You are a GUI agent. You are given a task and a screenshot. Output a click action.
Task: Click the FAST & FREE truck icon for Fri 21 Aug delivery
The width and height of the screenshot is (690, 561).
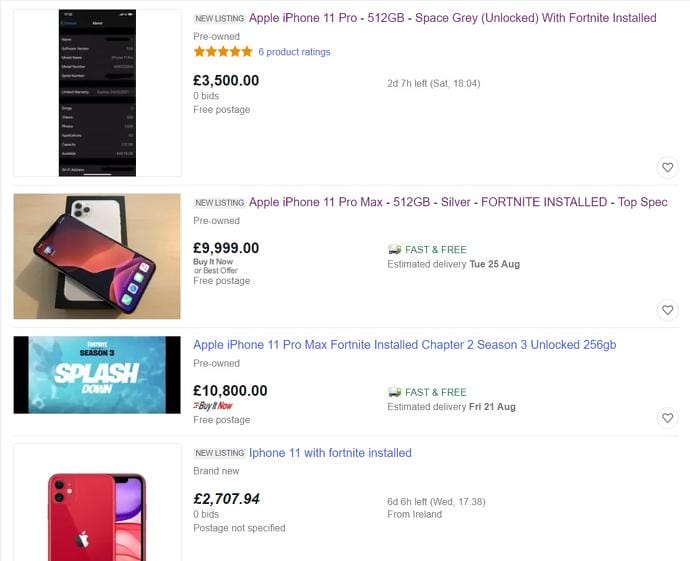point(394,393)
